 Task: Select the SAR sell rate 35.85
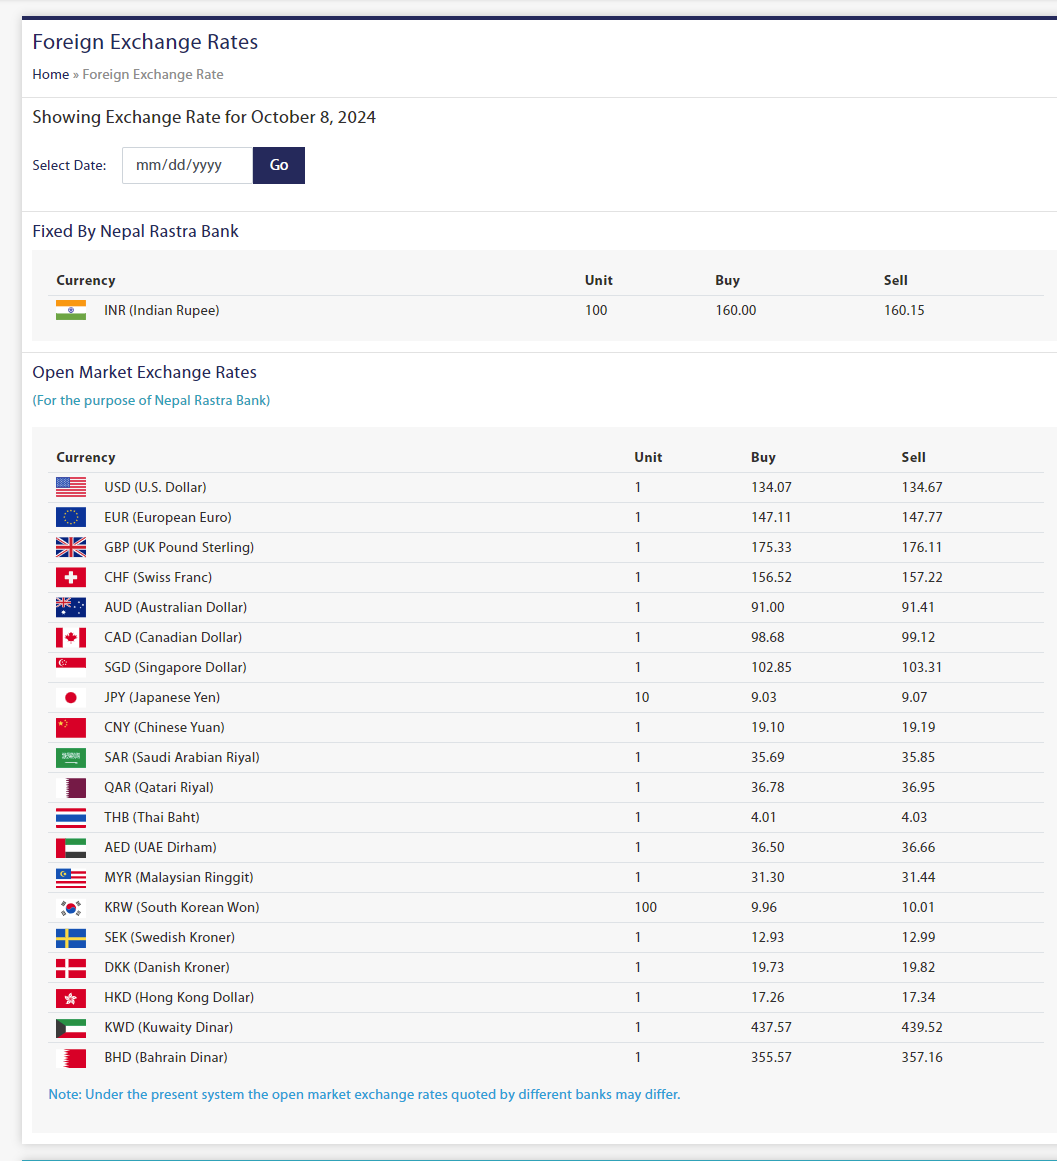click(x=918, y=757)
